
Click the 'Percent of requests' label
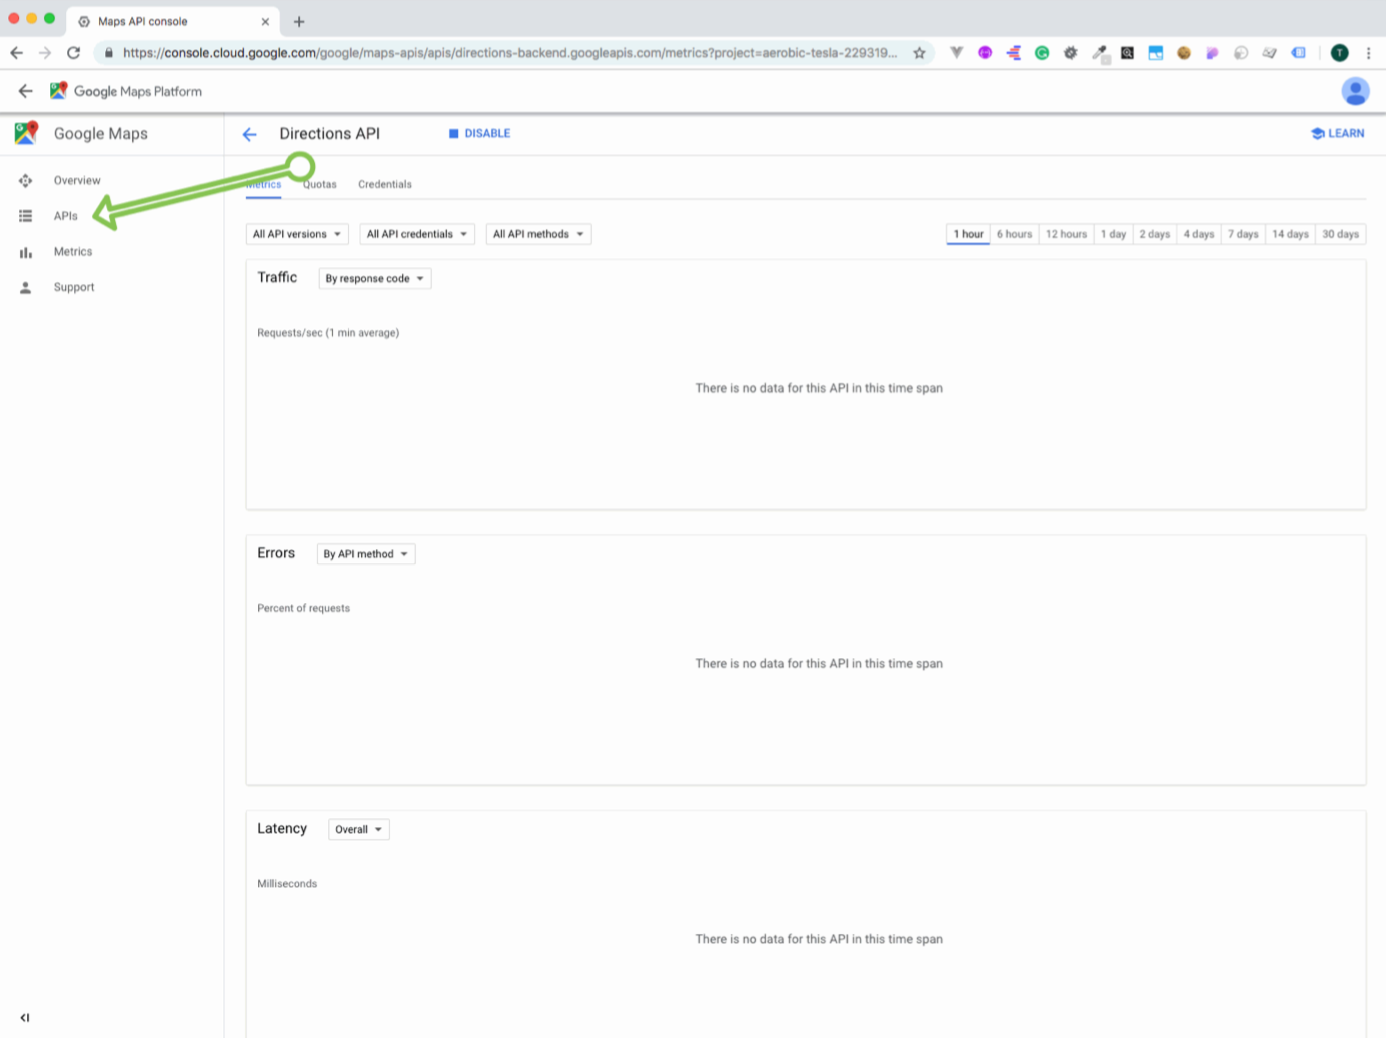304,608
